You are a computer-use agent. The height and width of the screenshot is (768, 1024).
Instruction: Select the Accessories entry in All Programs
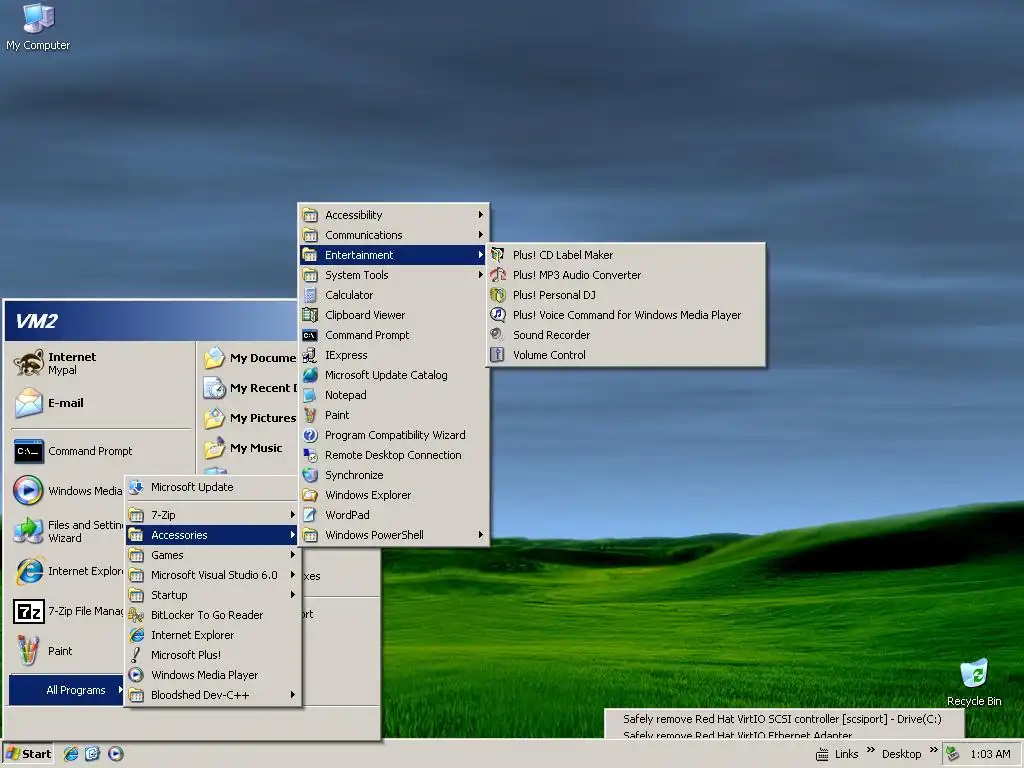[x=212, y=535]
